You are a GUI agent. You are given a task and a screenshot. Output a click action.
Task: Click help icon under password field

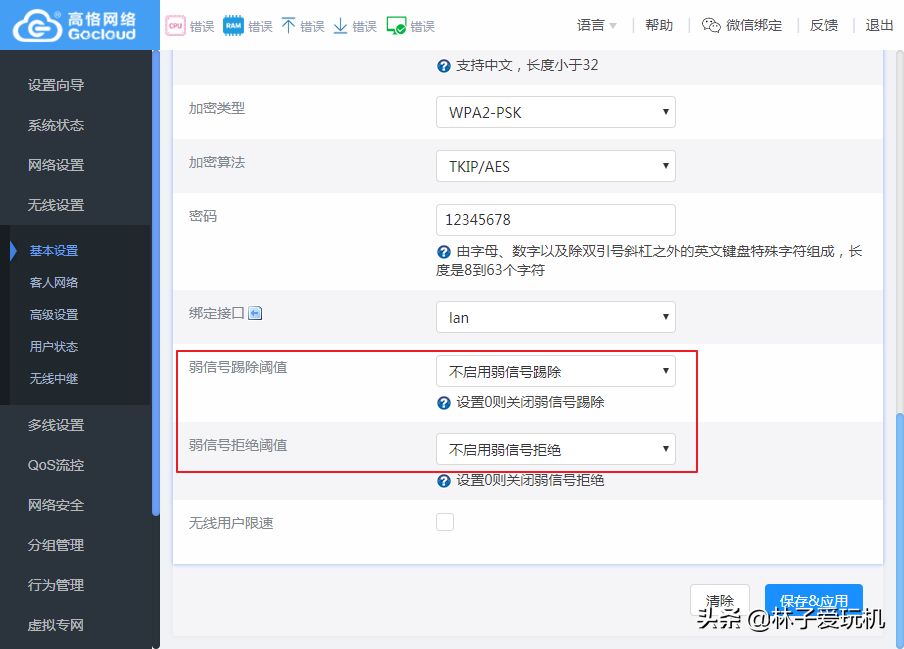[443, 252]
